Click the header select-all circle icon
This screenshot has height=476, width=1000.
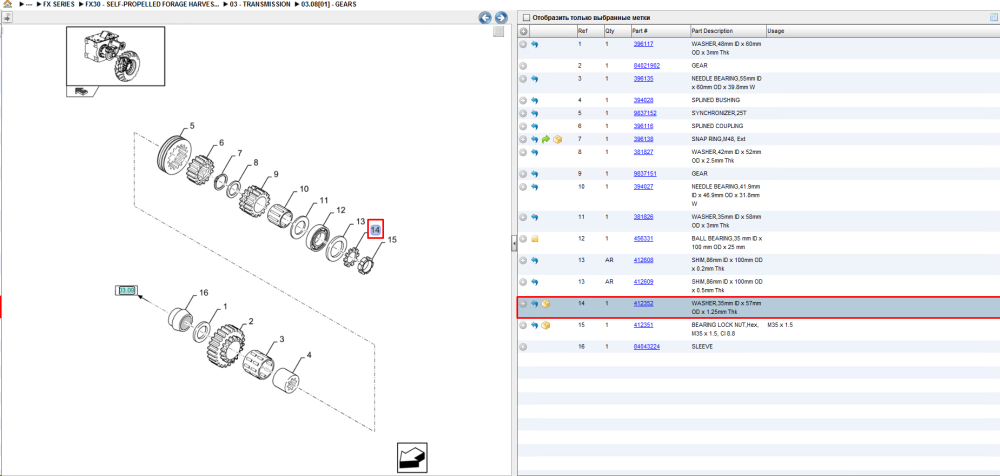(524, 31)
